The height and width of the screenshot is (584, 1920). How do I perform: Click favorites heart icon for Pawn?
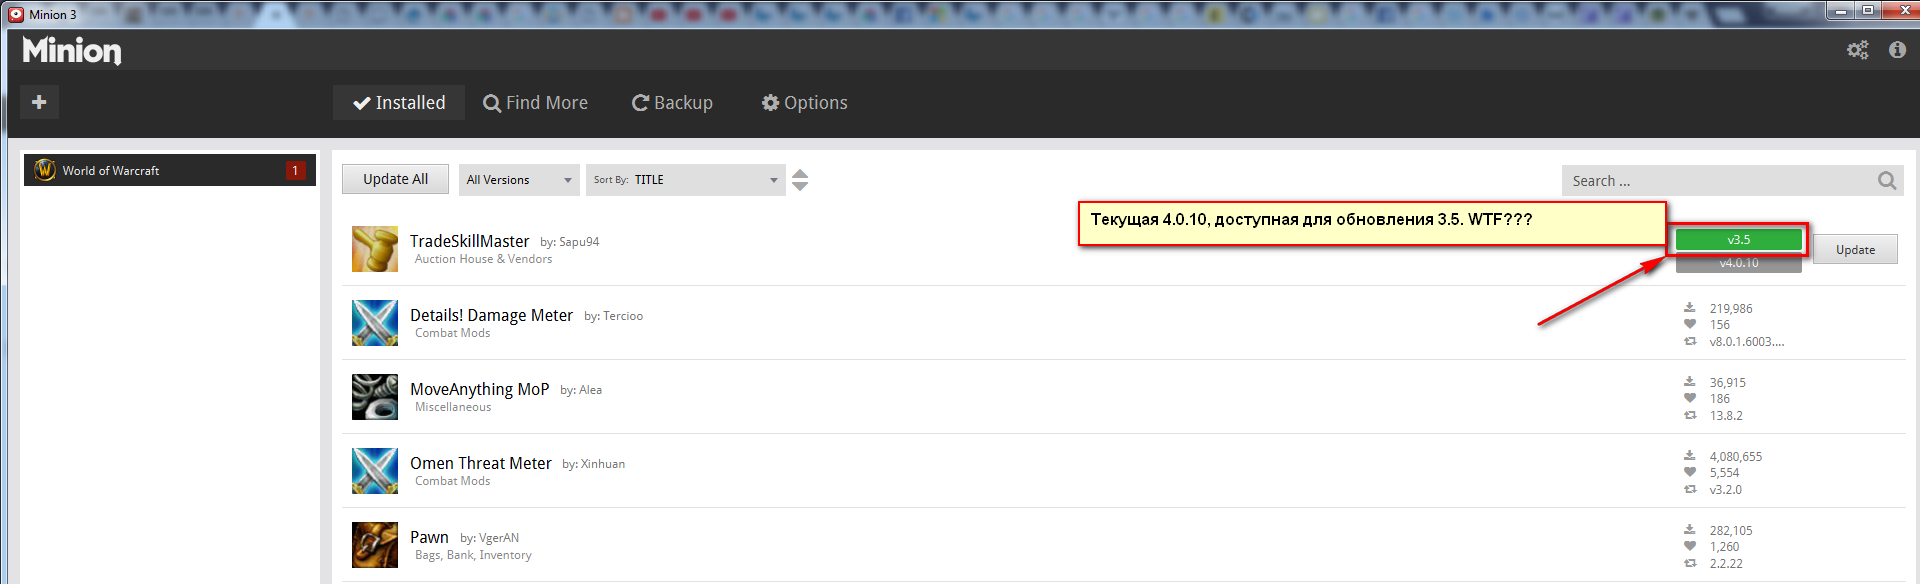[1690, 546]
